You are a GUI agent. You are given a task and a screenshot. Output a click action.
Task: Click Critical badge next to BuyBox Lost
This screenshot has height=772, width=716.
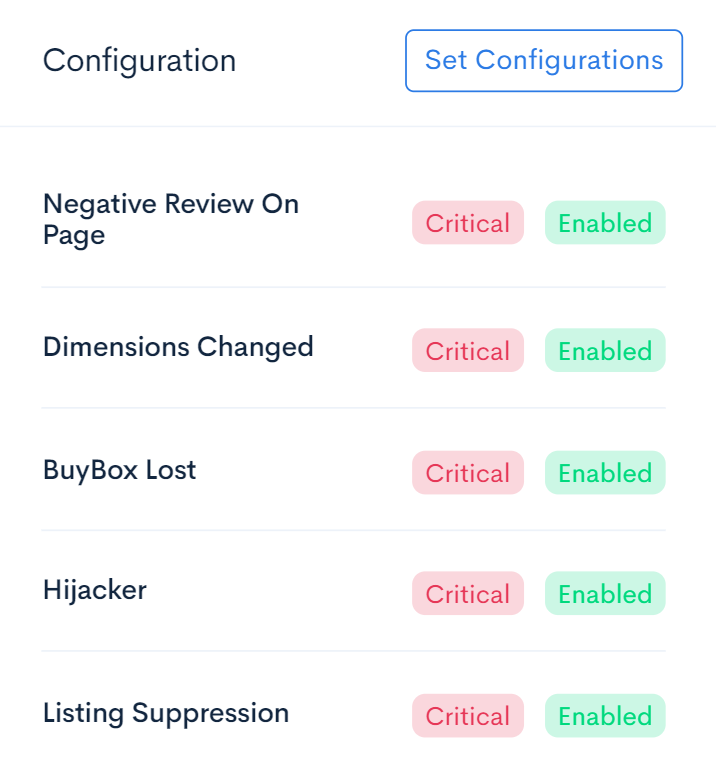pyautogui.click(x=468, y=473)
